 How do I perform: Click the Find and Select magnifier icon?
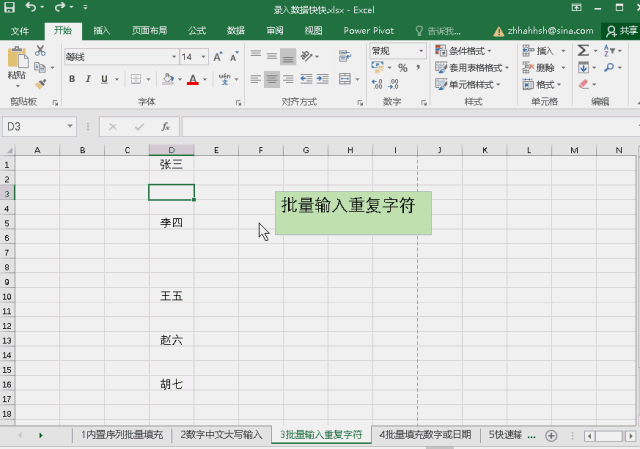pyautogui.click(x=609, y=68)
